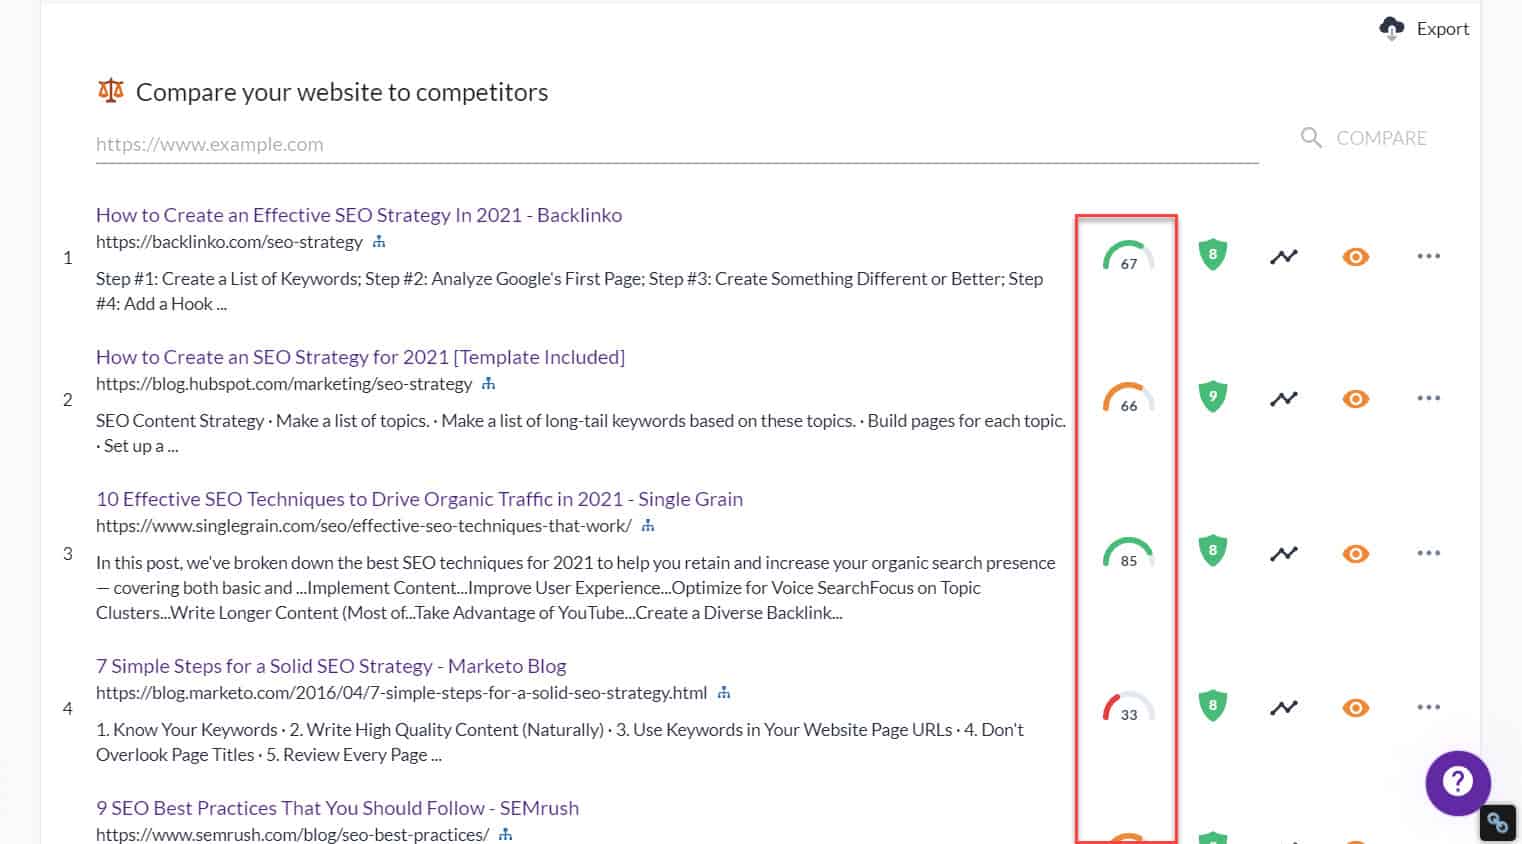Click the sitemap icon beside the HubSpot URL

coord(489,383)
